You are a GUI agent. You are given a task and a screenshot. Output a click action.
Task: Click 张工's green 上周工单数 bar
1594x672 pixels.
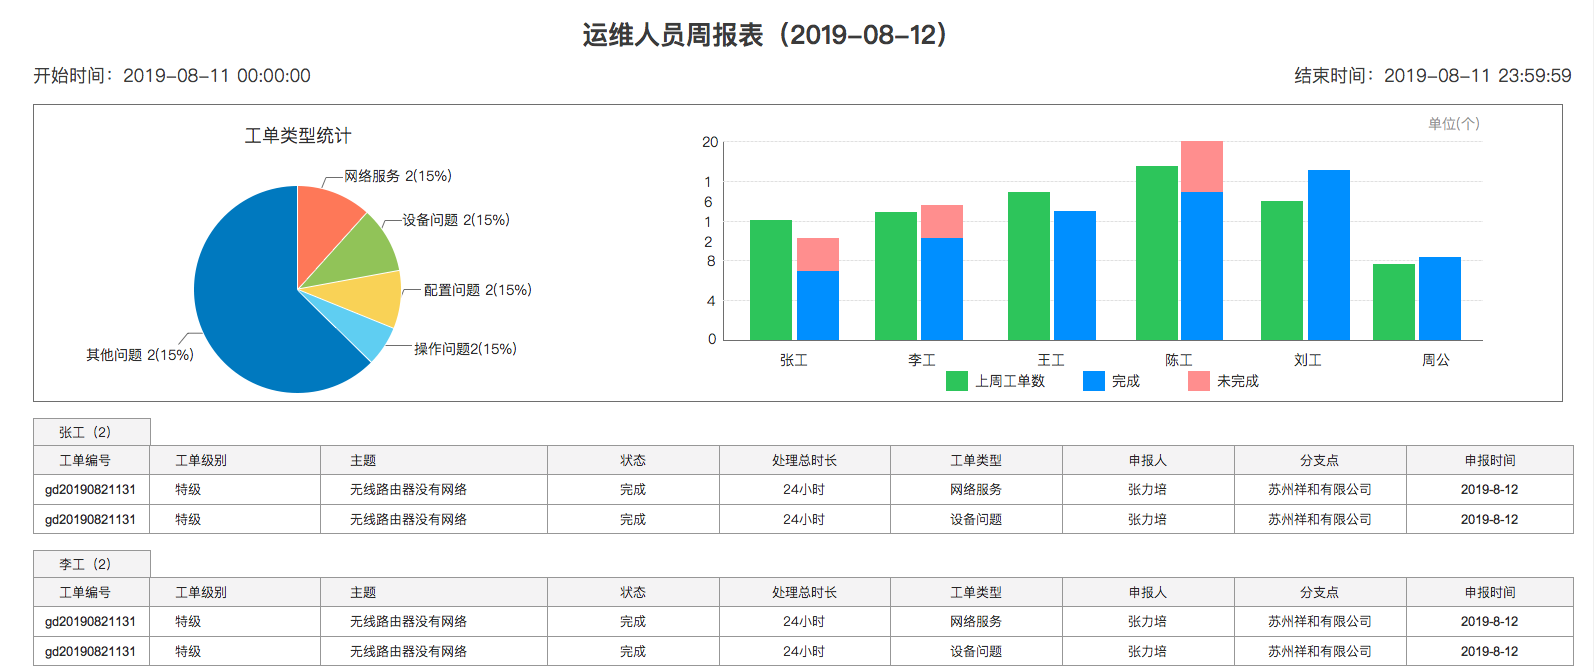(771, 280)
